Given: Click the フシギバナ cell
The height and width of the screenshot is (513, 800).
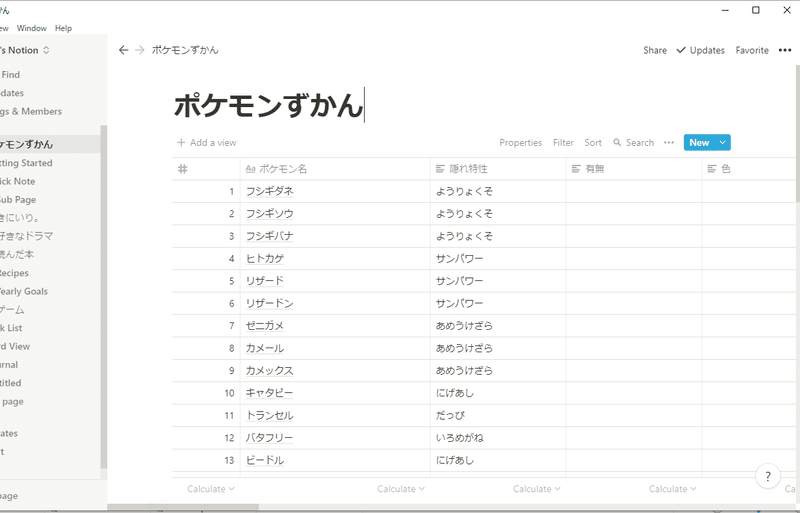Looking at the screenshot, I should [x=335, y=236].
